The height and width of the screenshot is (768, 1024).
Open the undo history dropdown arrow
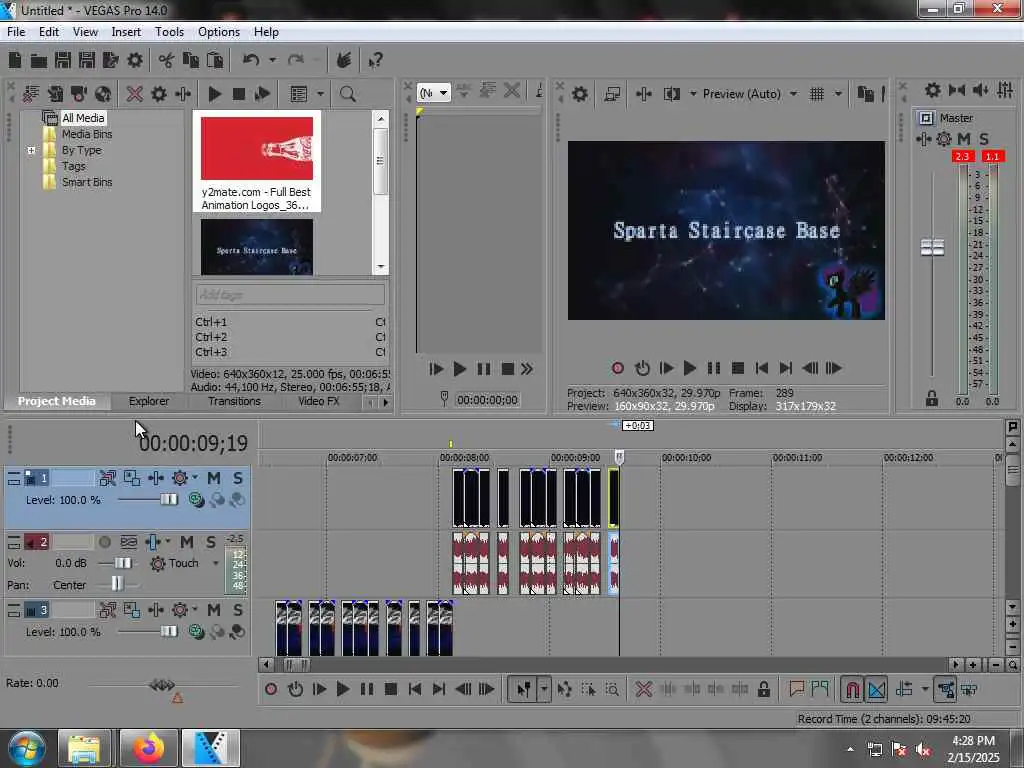click(272, 61)
